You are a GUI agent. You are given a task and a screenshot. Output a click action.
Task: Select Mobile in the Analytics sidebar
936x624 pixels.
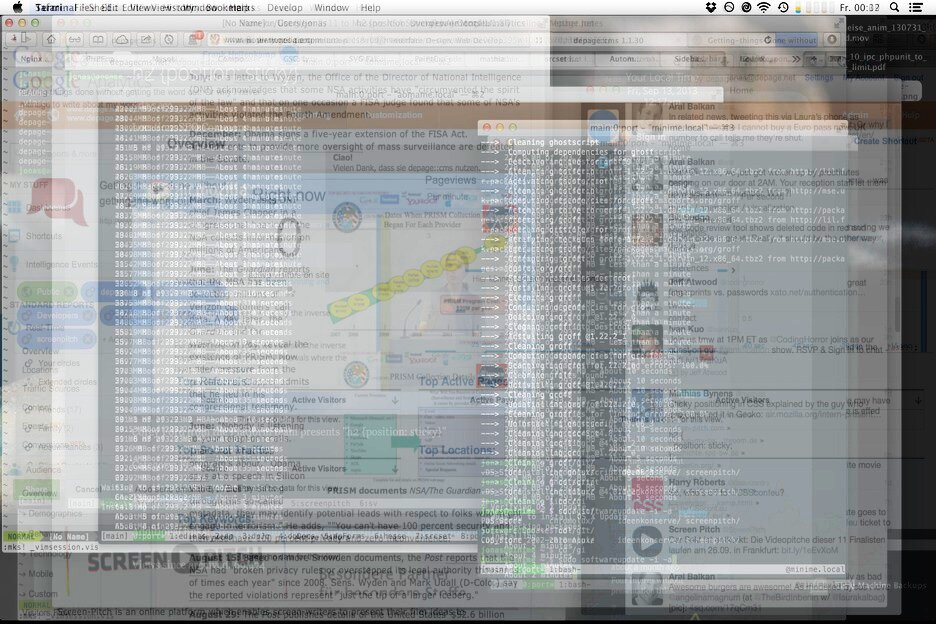click(41, 574)
